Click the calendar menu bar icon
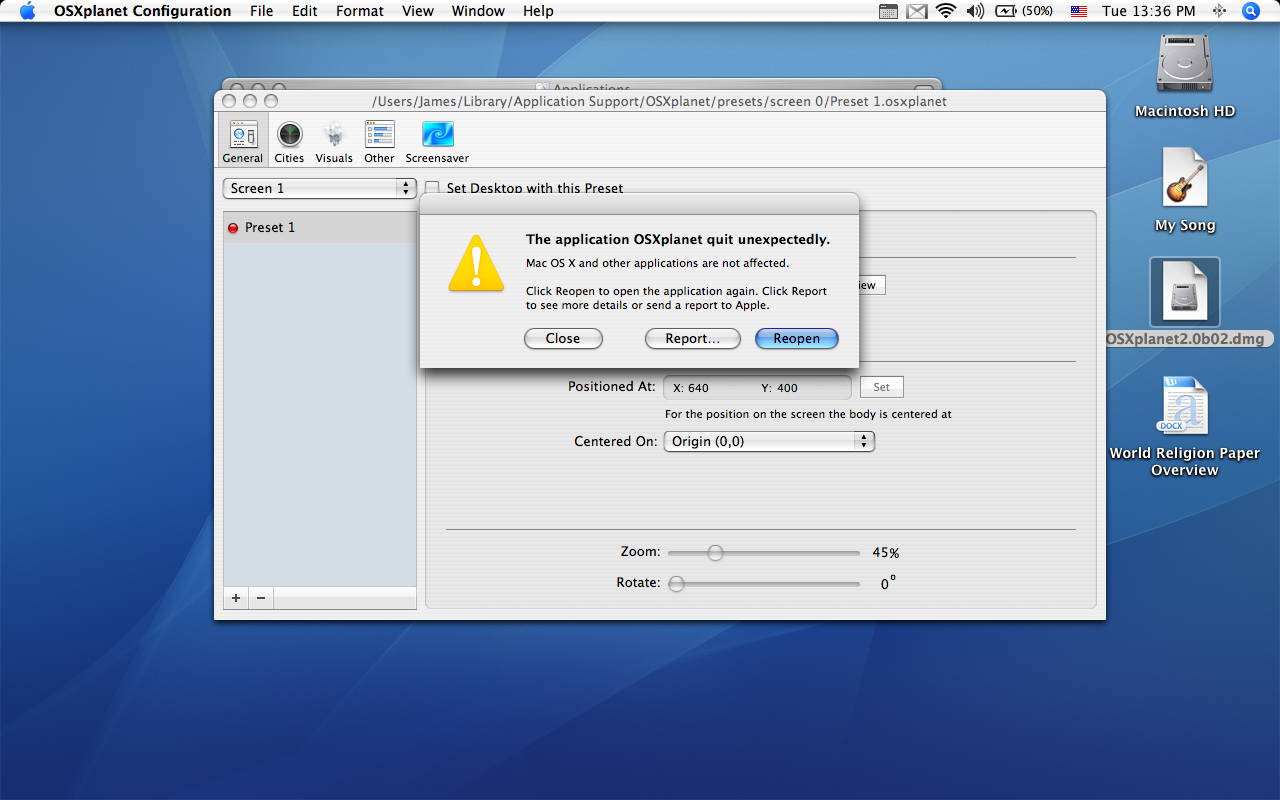Image resolution: width=1280 pixels, height=800 pixels. (x=888, y=11)
